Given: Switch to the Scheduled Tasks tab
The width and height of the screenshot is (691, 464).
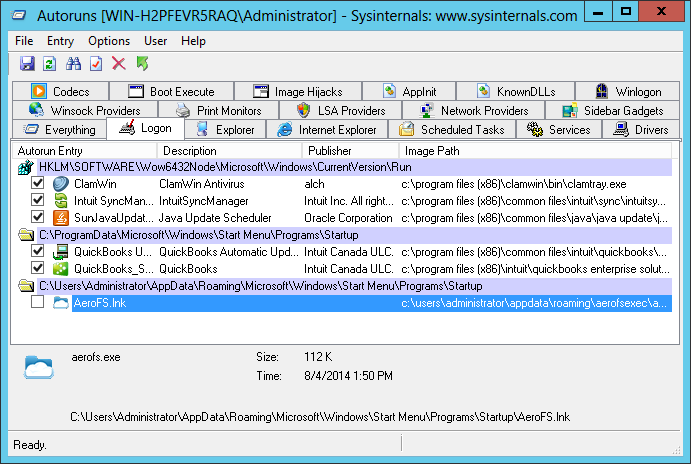Looking at the screenshot, I should [x=452, y=130].
